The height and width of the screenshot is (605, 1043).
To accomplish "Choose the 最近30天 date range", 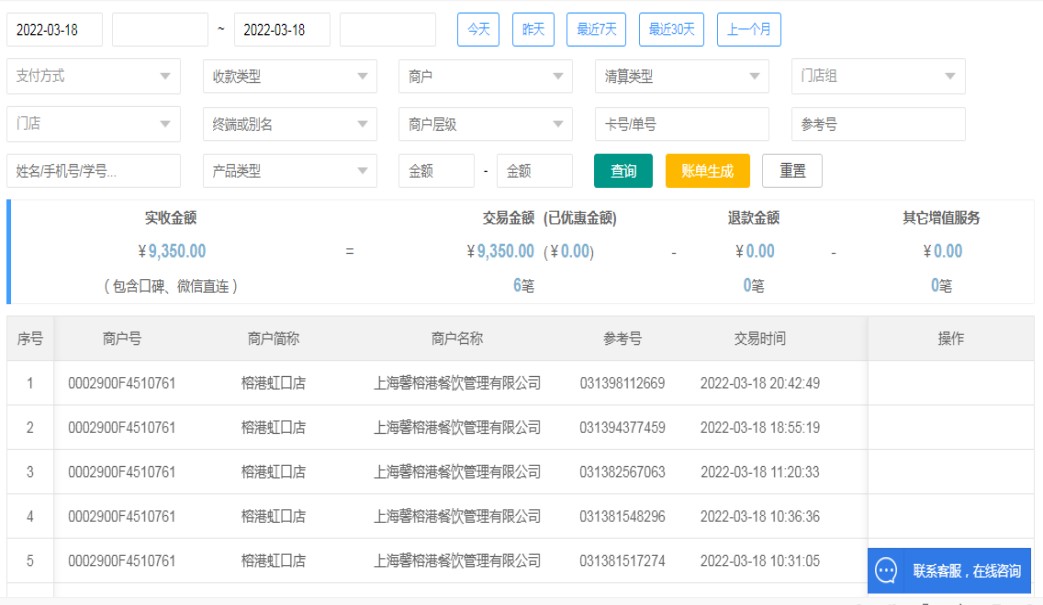I will [x=671, y=29].
